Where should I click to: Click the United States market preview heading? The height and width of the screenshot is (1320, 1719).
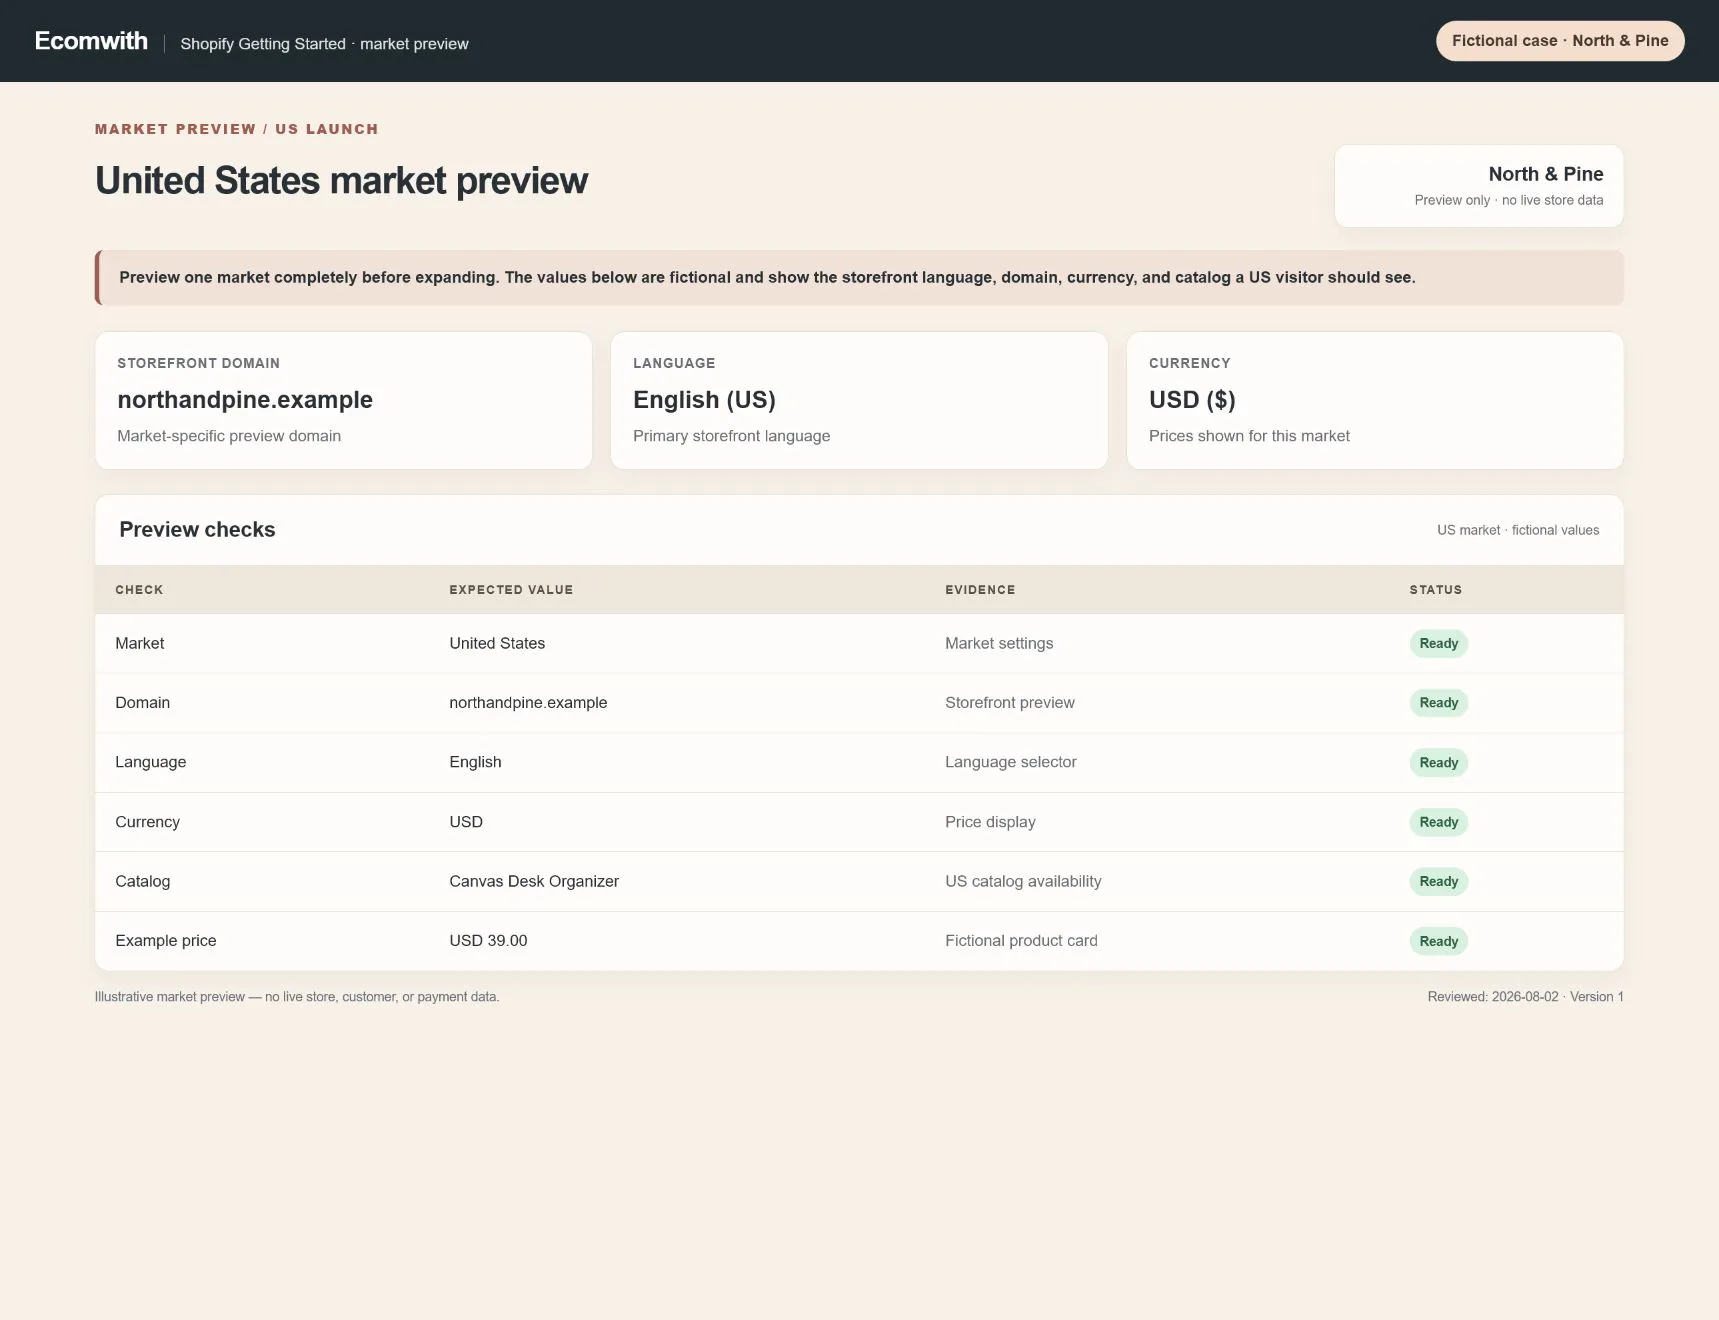tap(341, 181)
